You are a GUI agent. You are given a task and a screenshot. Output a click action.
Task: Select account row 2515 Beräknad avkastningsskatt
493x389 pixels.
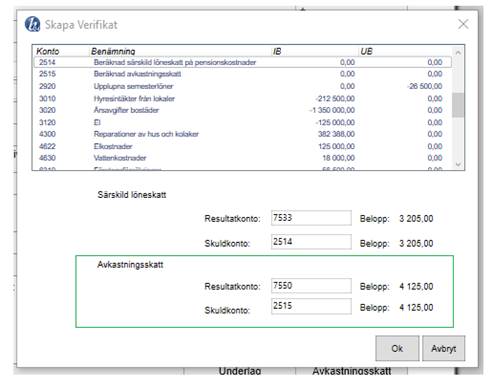pyautogui.click(x=243, y=74)
